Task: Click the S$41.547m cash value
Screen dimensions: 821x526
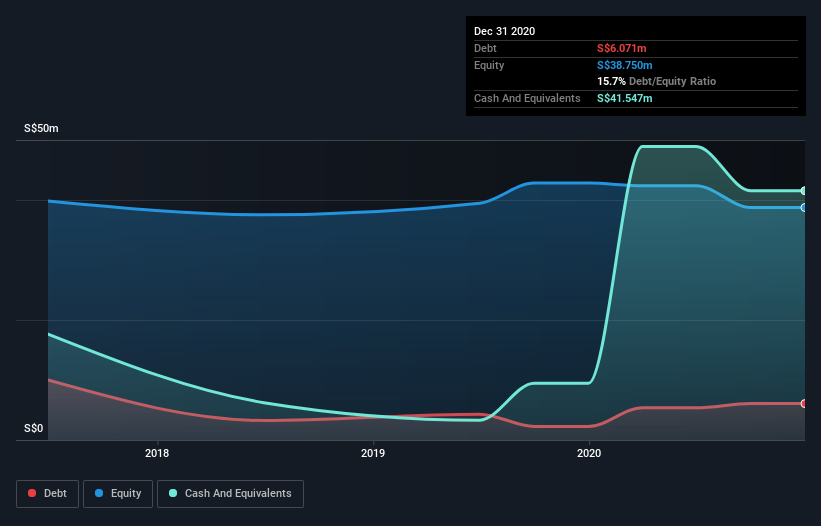Action: pyautogui.click(x=625, y=98)
